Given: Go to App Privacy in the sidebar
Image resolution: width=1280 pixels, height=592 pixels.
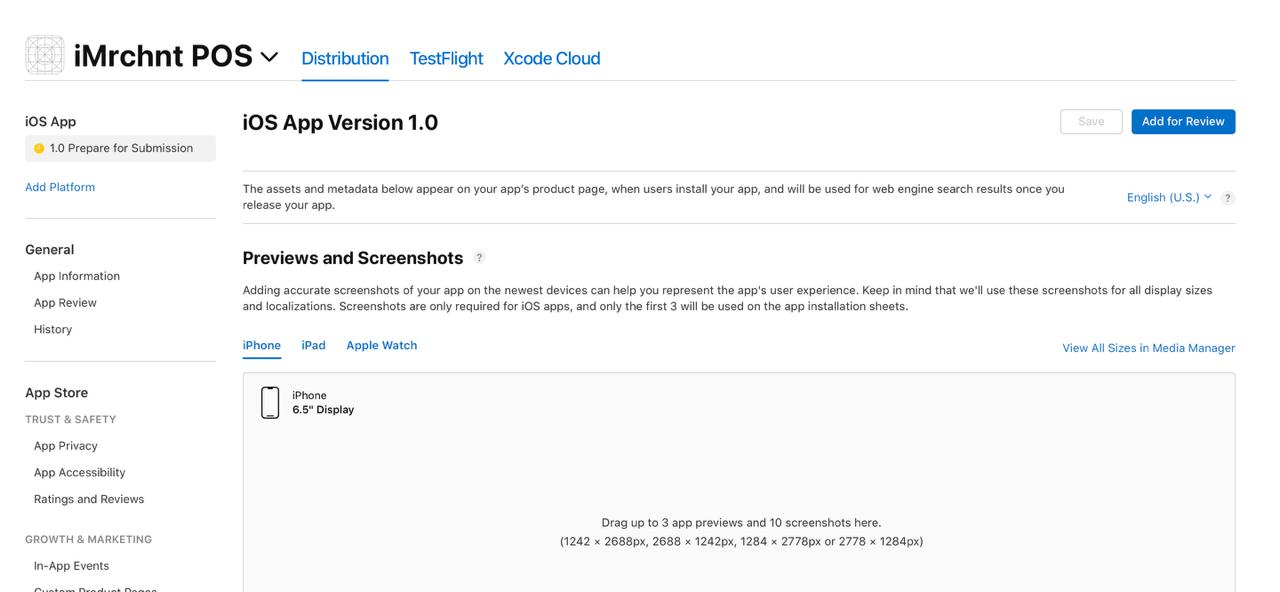Looking at the screenshot, I should coord(66,446).
